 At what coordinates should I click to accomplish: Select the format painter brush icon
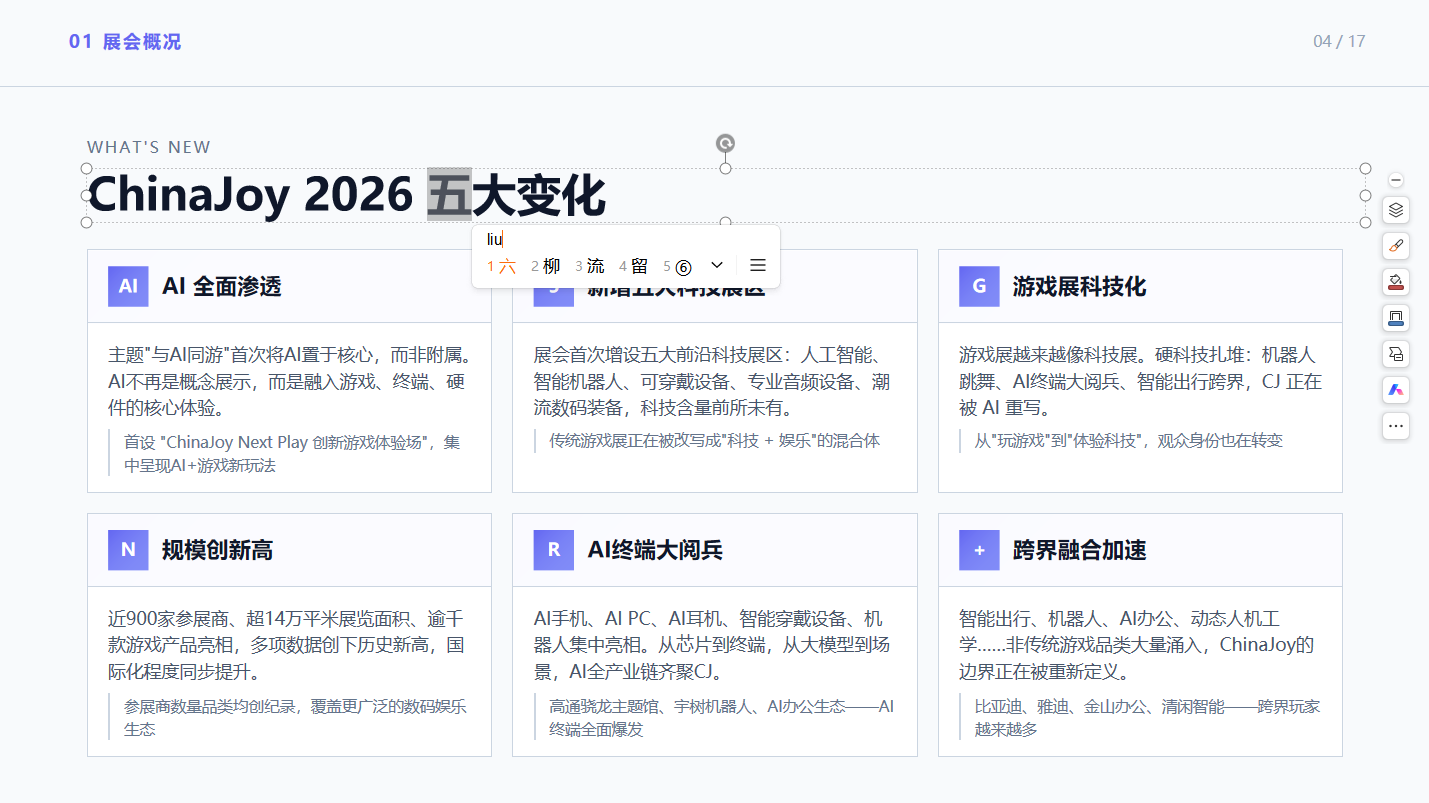tap(1396, 246)
